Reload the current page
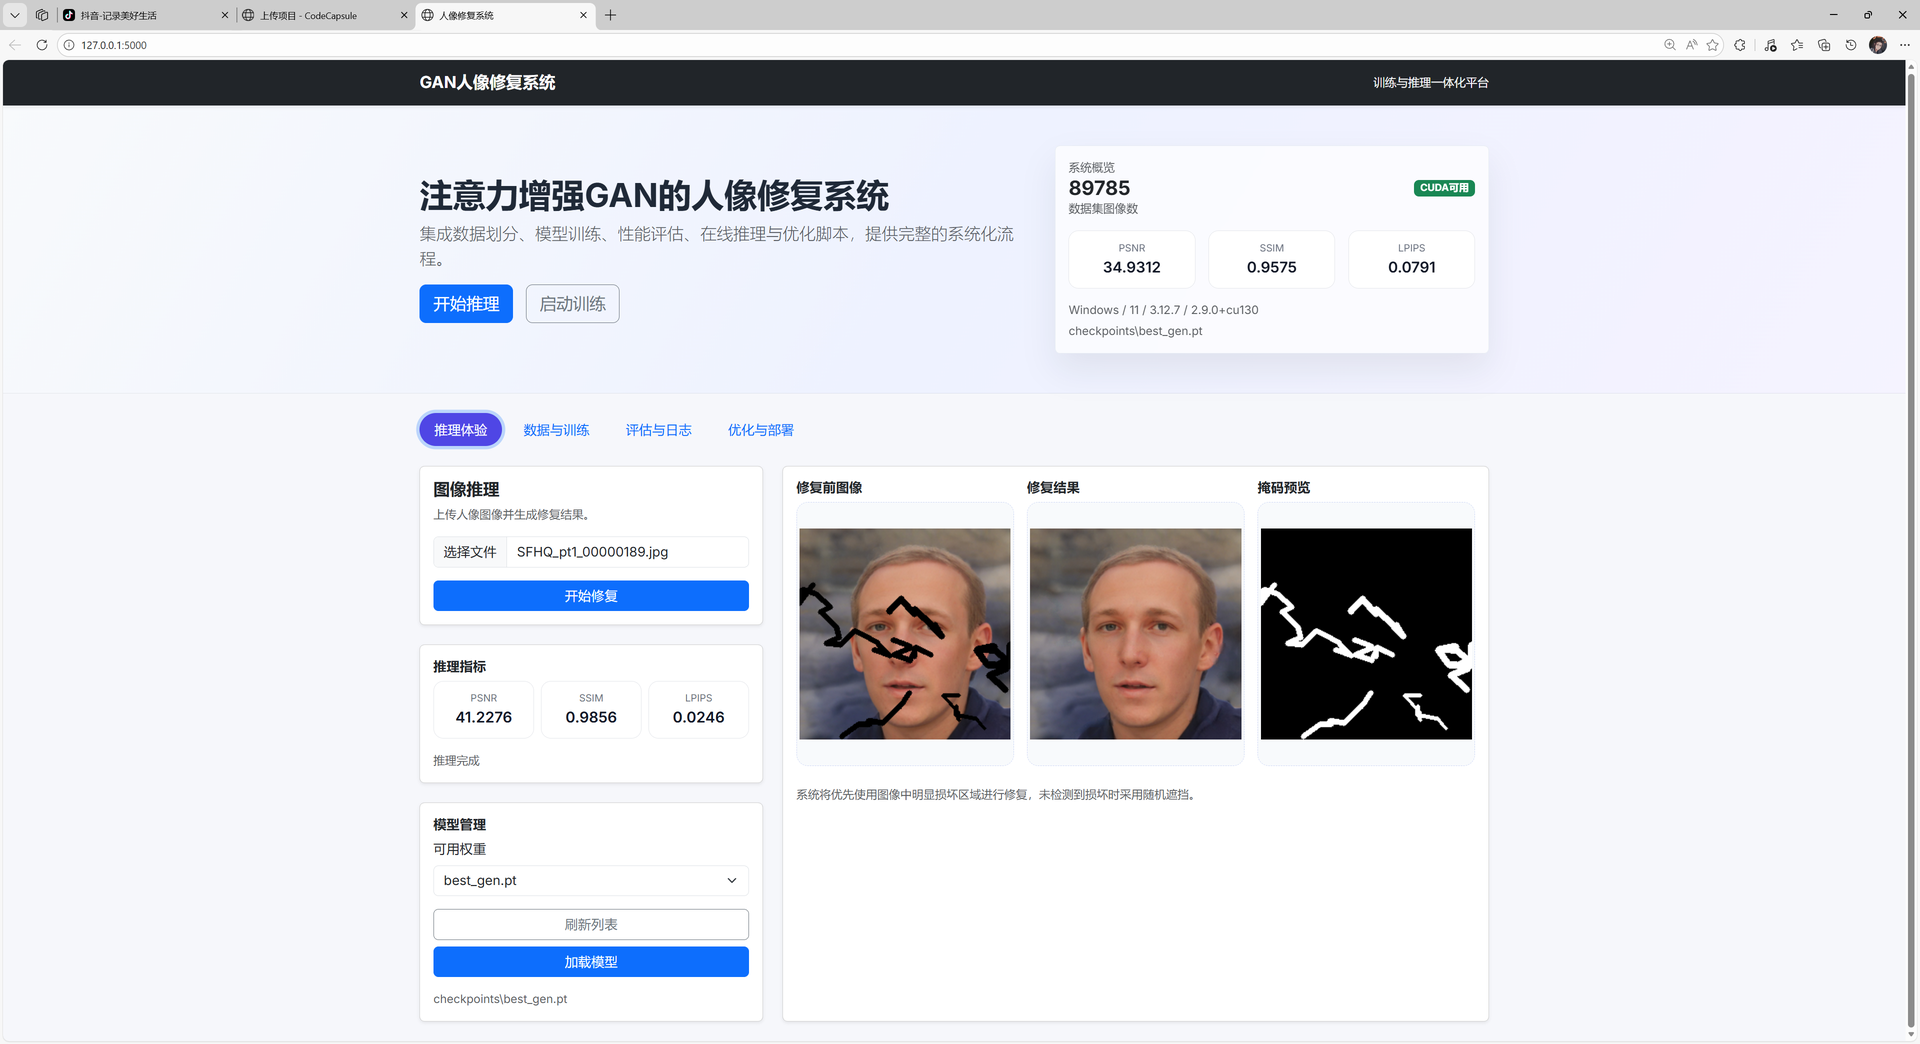This screenshot has height=1044, width=1920. 41,45
